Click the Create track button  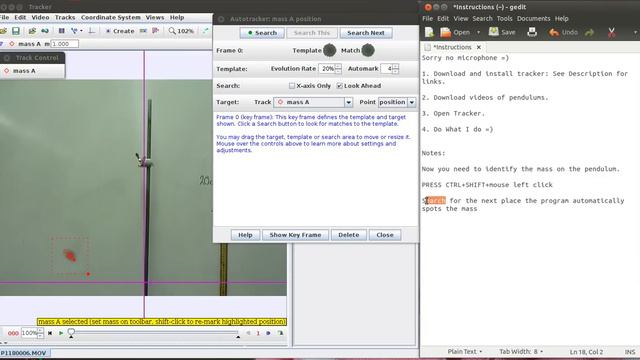coord(120,31)
